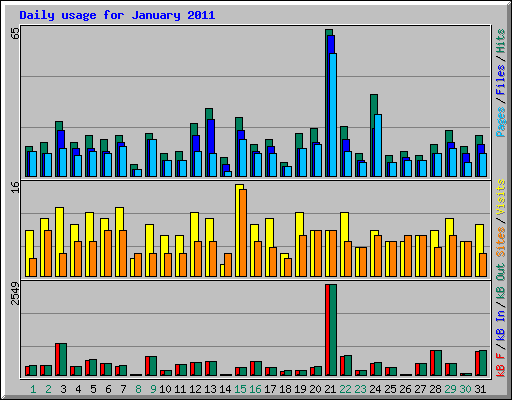Click day 30 on the x-axis
The image size is (512, 400).
tap(465, 389)
